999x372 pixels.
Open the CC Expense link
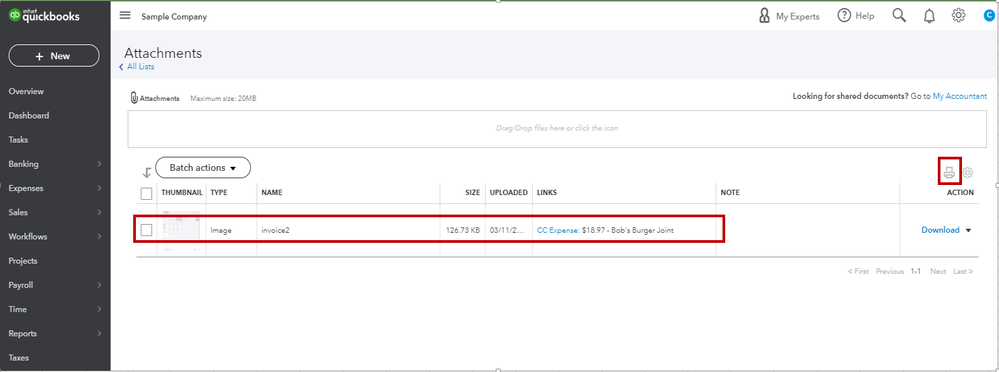pos(558,231)
